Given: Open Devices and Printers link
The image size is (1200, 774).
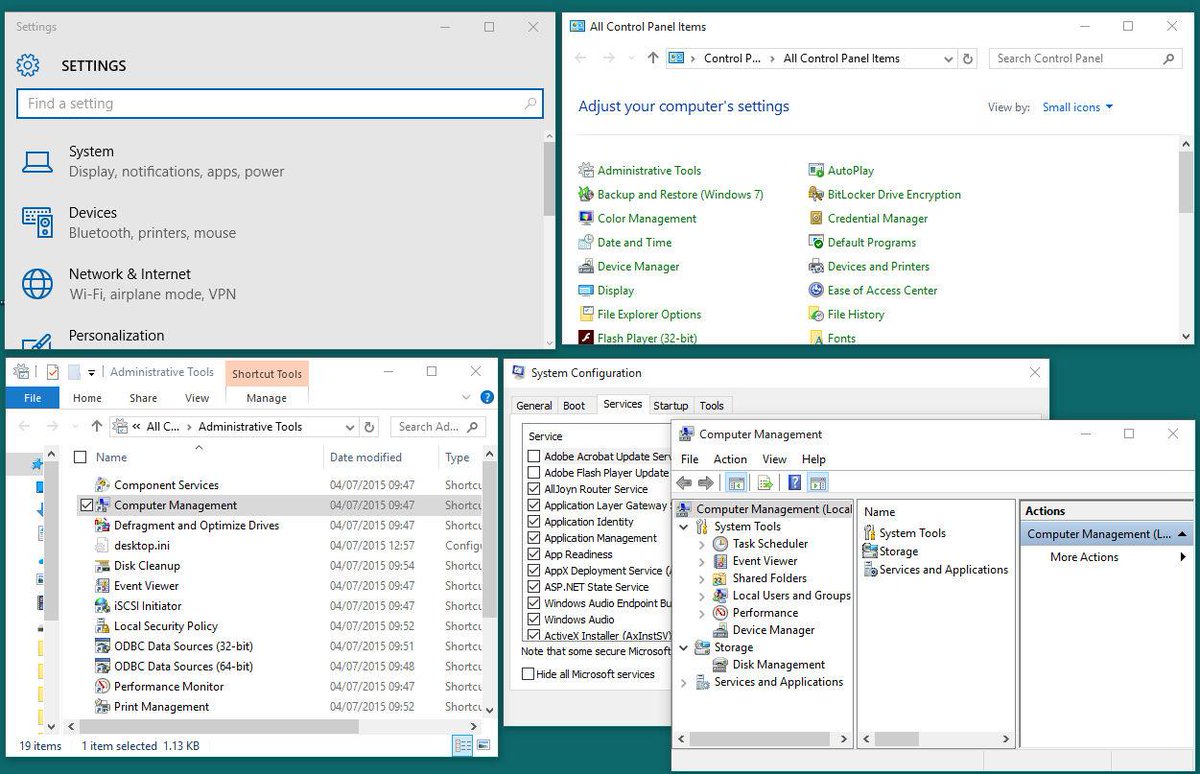Looking at the screenshot, I should [x=878, y=267].
